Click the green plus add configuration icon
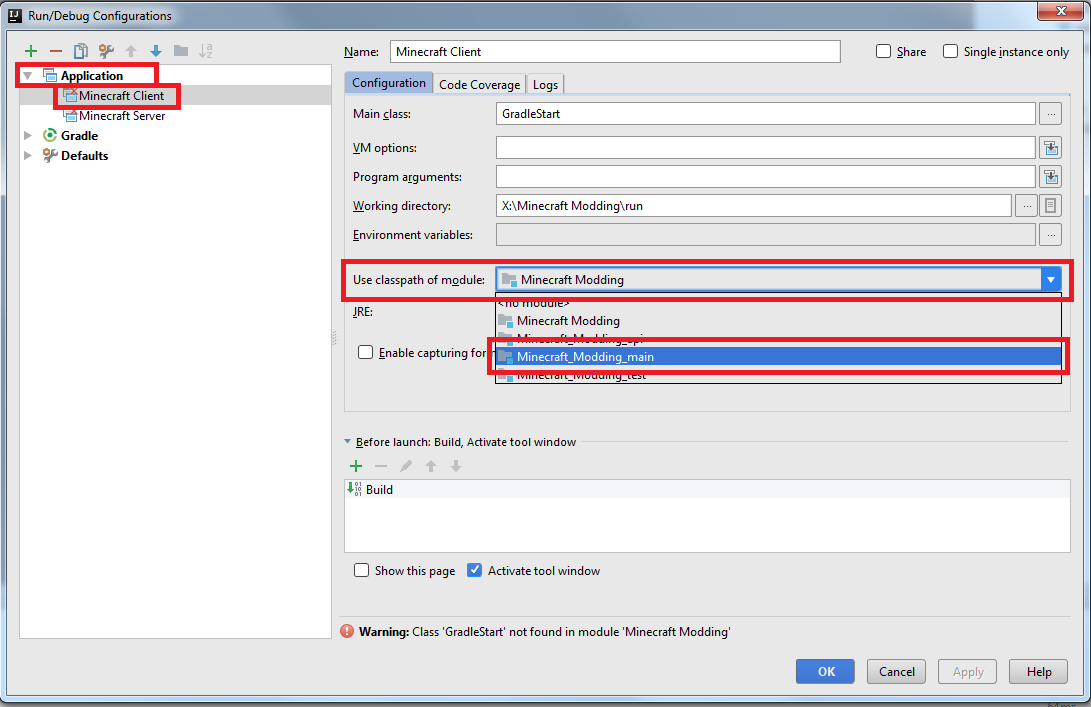This screenshot has width=1091, height=707. 31,51
